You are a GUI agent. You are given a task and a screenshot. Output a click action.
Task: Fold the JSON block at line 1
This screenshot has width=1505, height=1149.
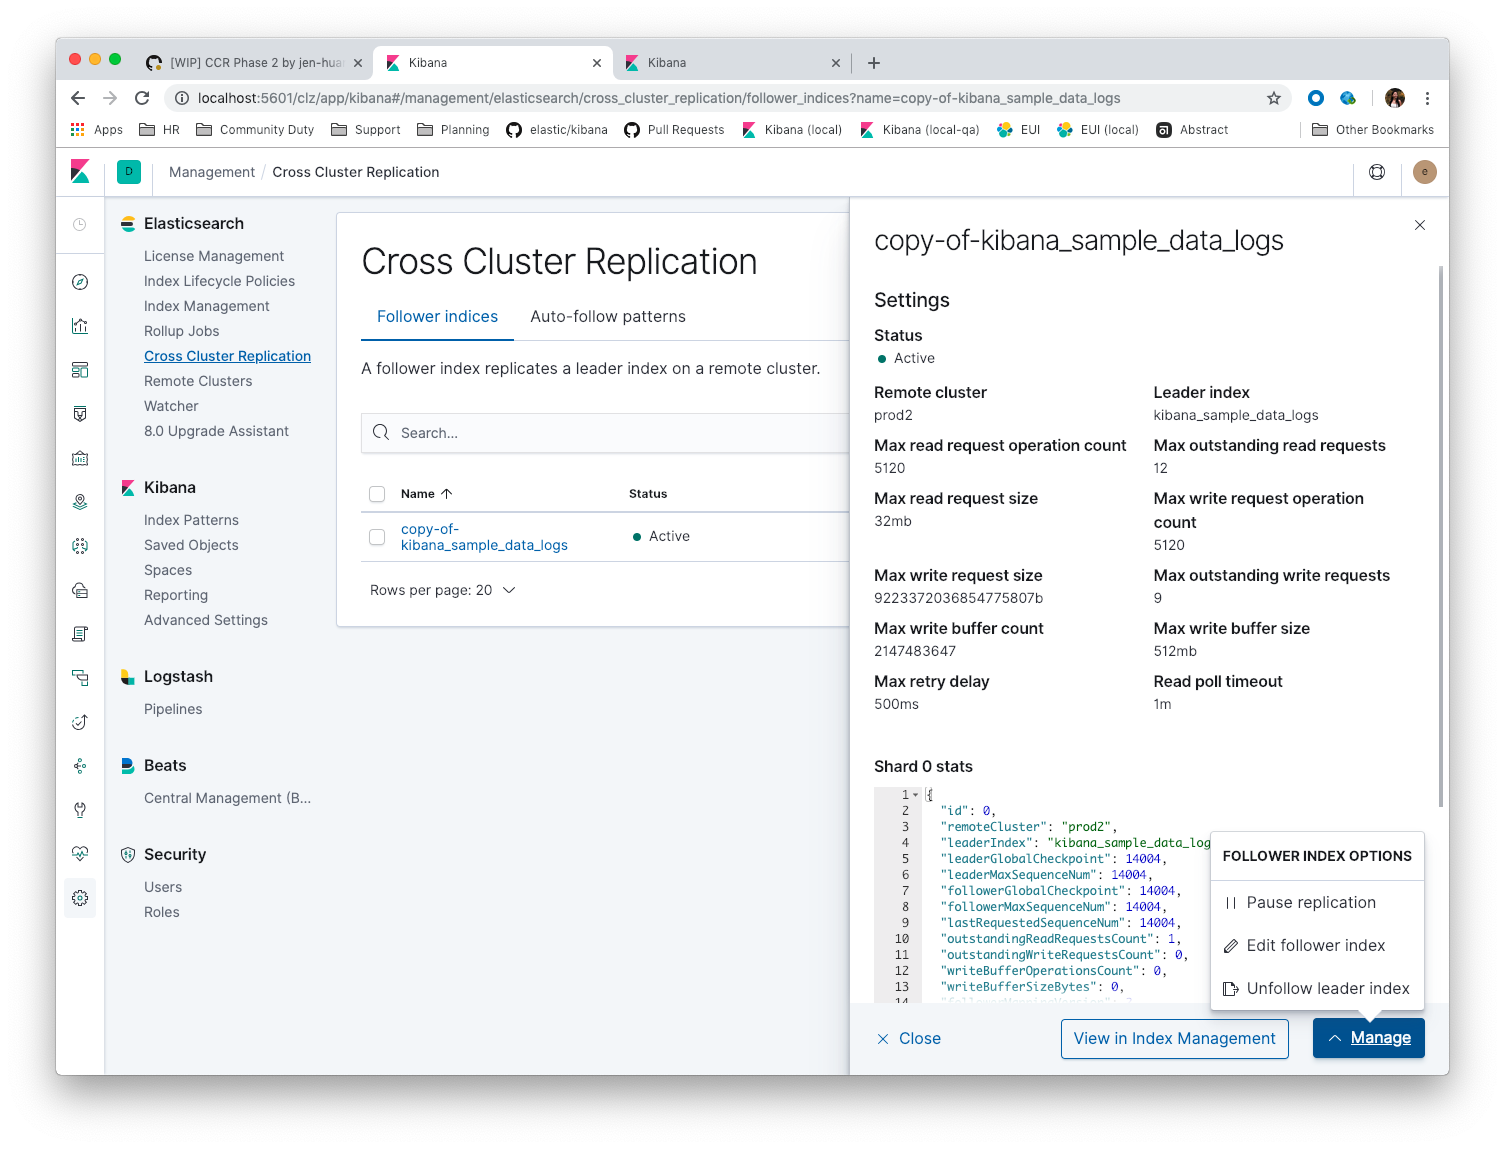tap(915, 795)
